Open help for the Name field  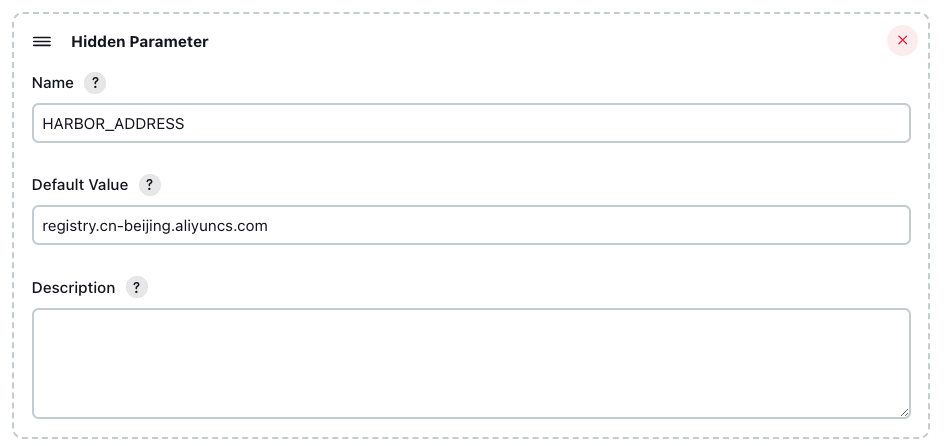95,83
